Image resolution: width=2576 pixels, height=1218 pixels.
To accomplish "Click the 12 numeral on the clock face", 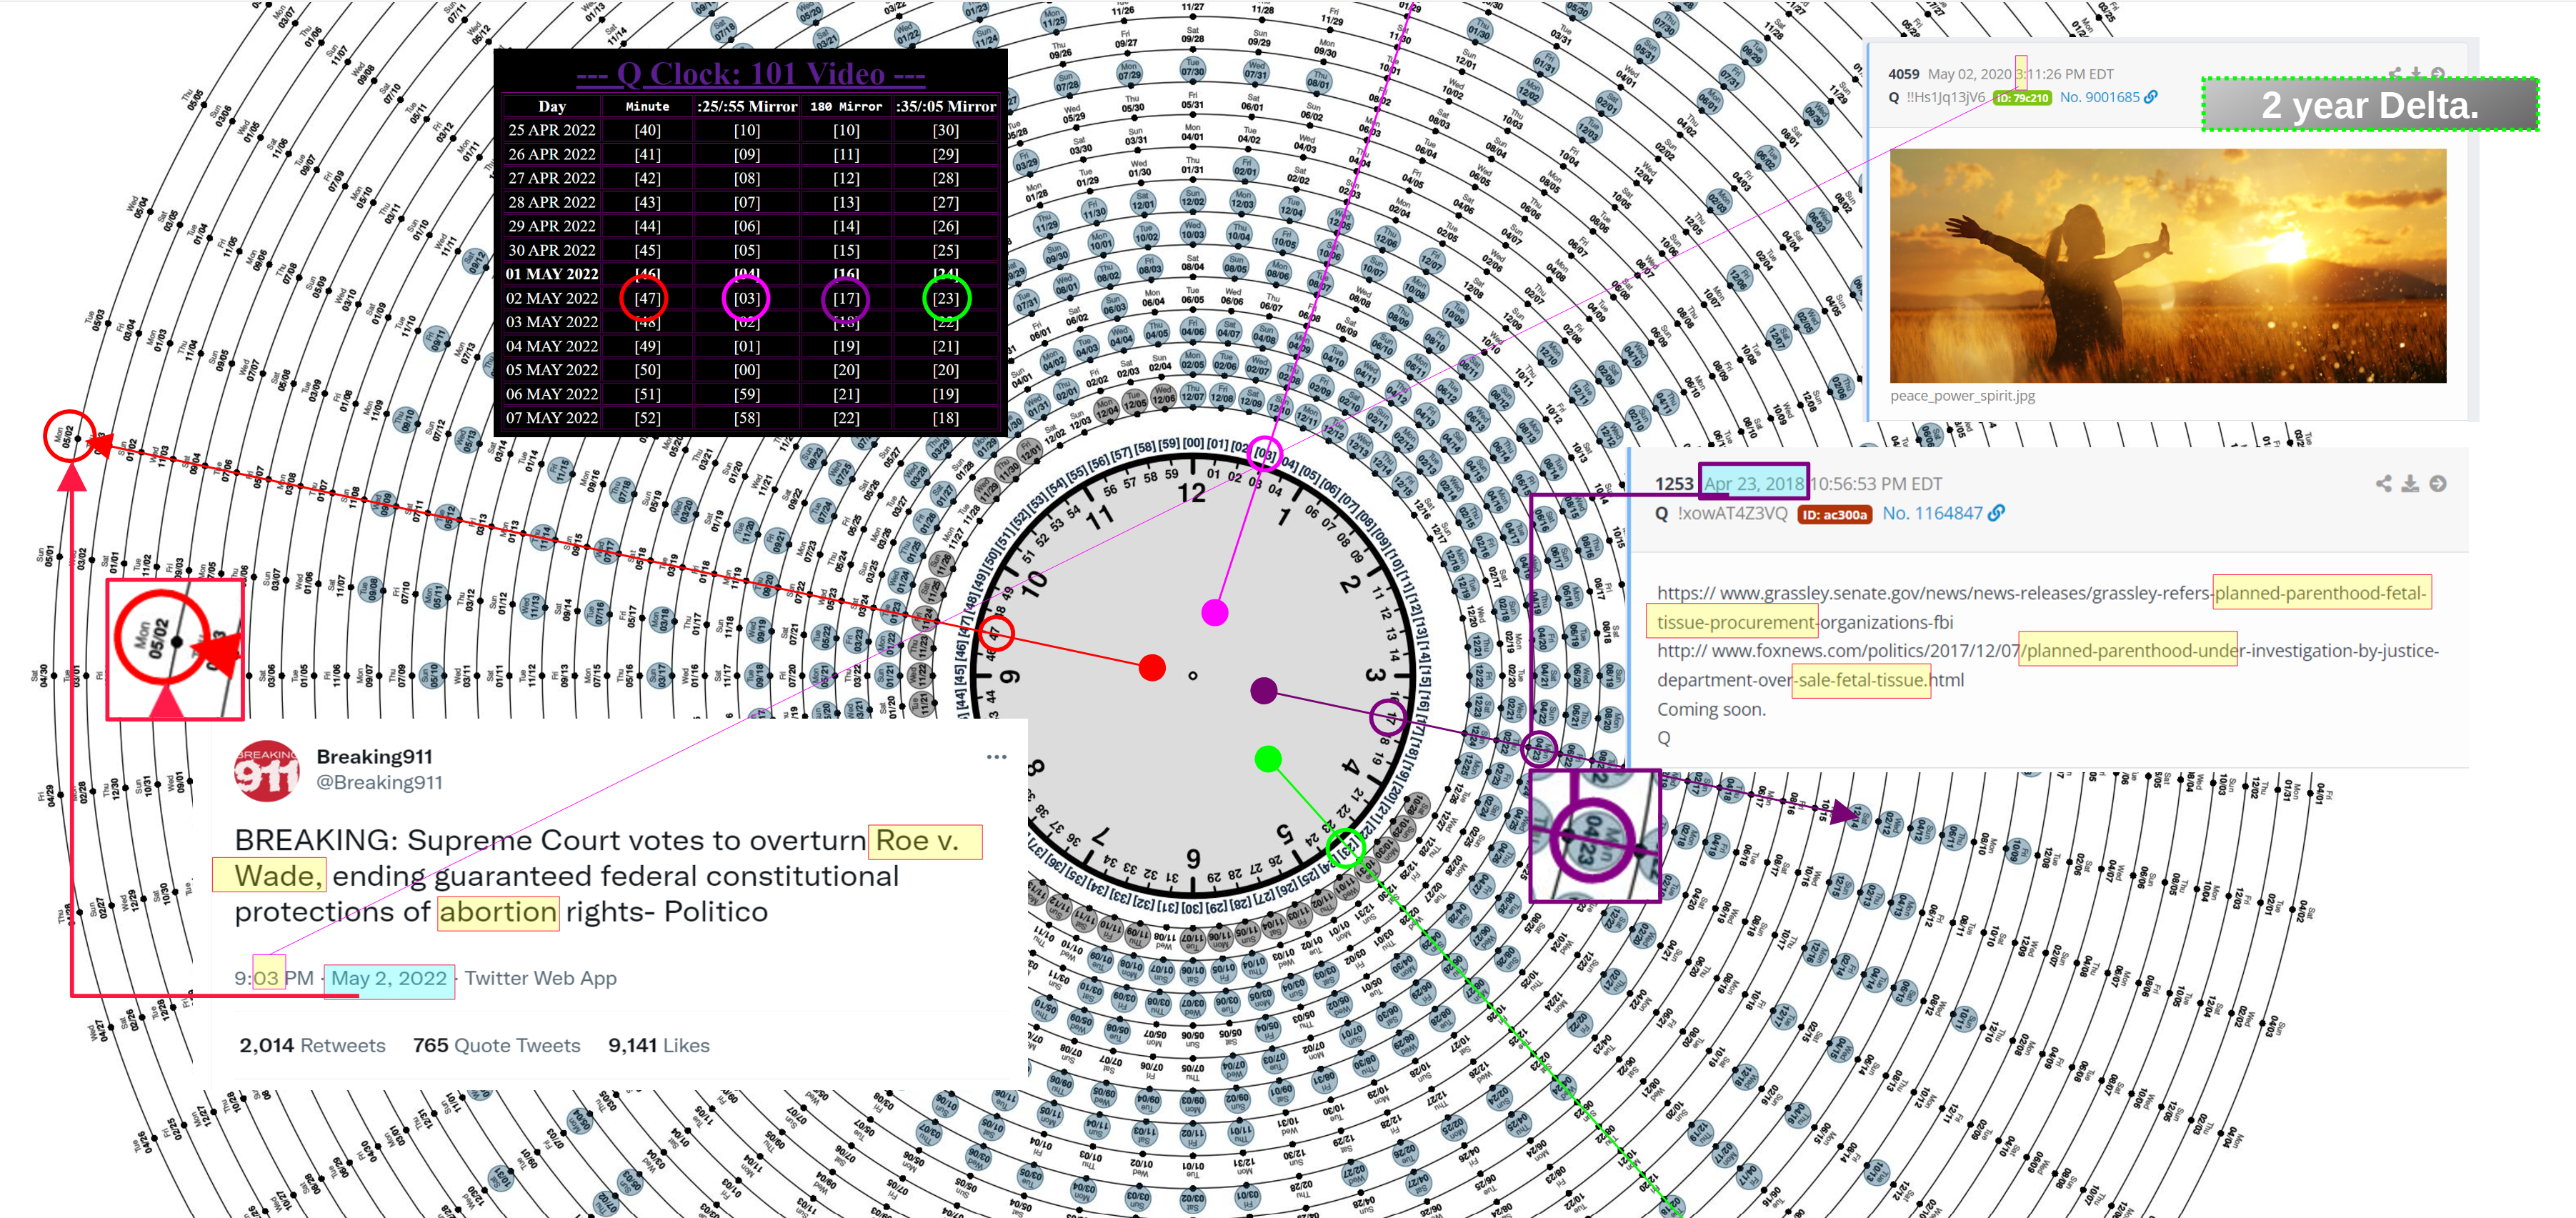I will pos(1191,493).
